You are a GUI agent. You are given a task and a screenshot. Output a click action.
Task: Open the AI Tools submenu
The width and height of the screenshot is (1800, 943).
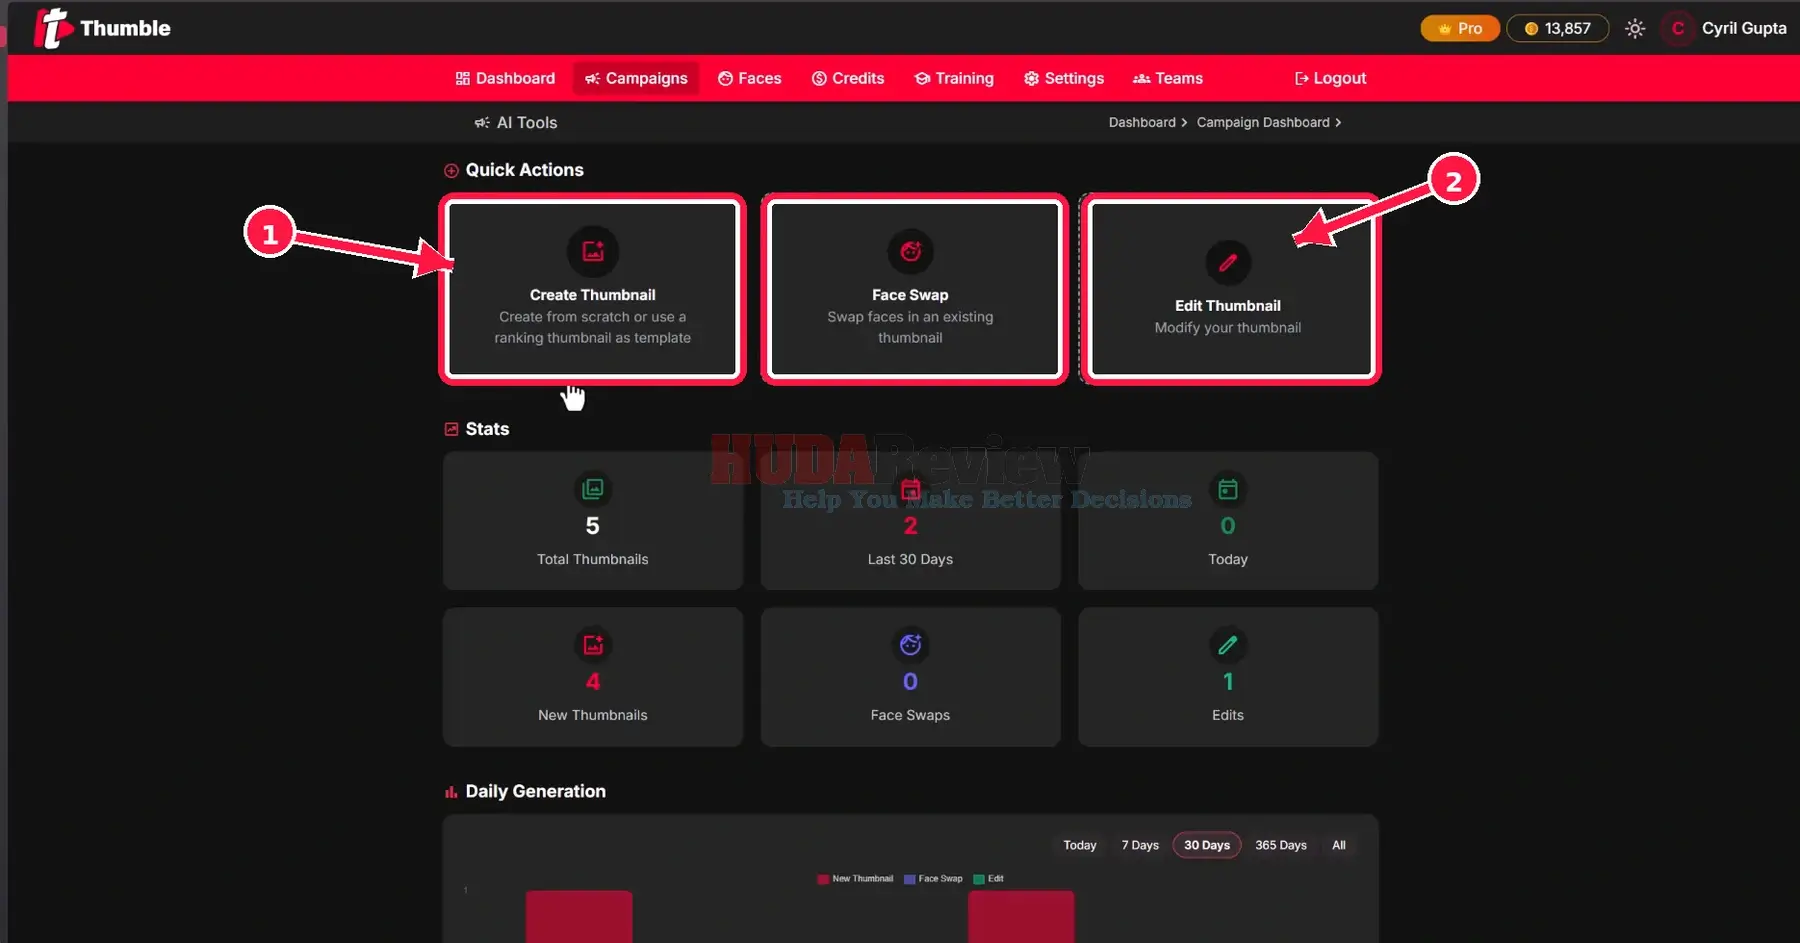pyautogui.click(x=516, y=122)
